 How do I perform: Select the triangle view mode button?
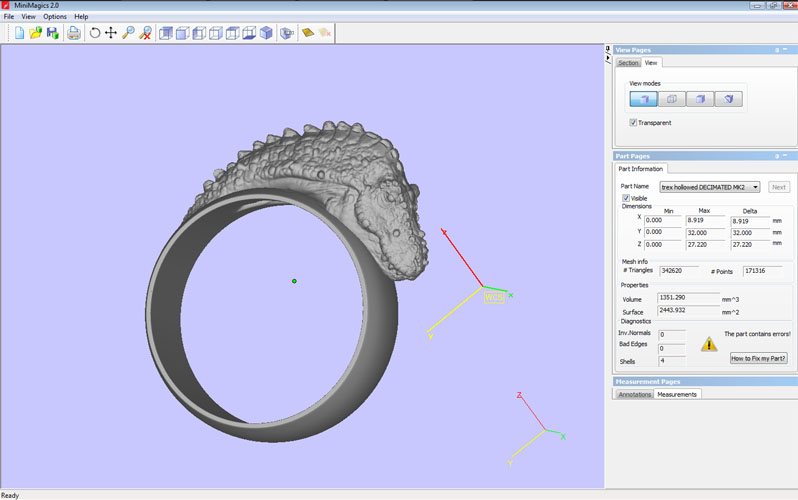coord(729,99)
